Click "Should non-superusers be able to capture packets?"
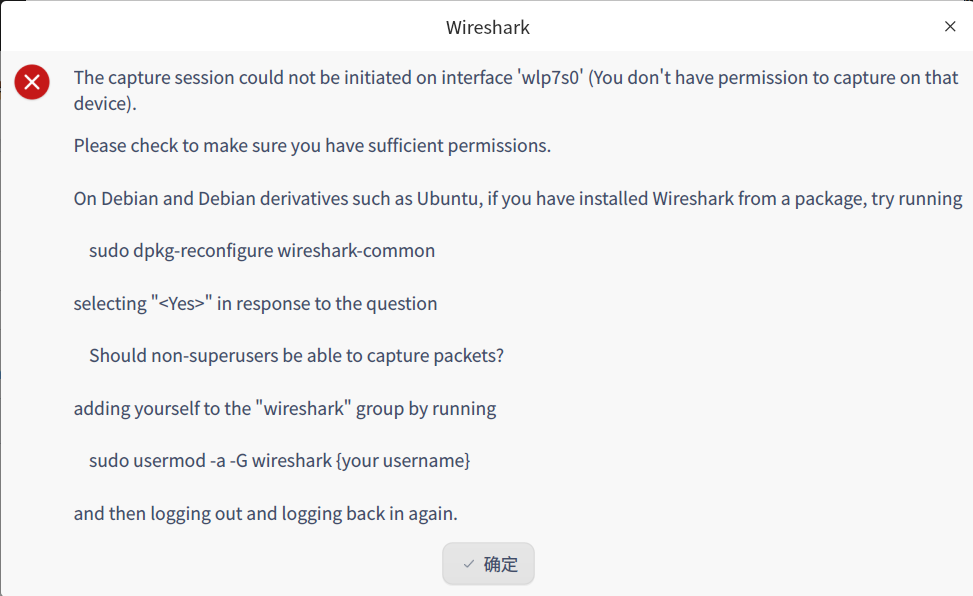This screenshot has height=596, width=973. coord(296,356)
